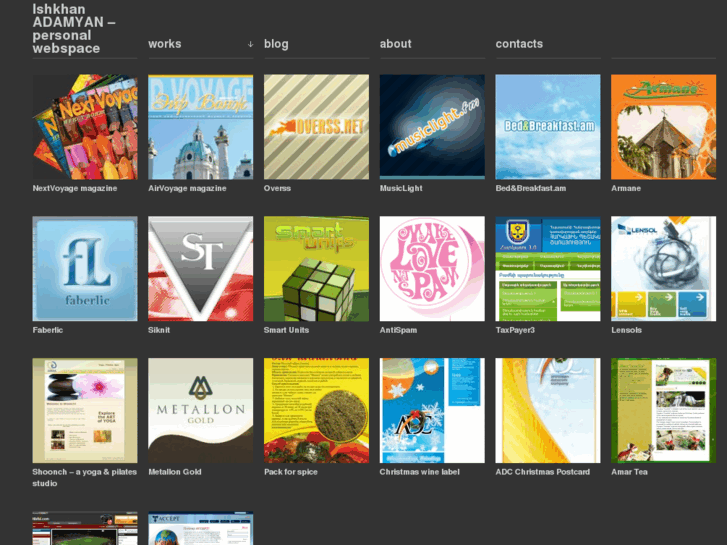Open the Shoonch yoga site thumbnail
The image size is (727, 545).
[x=85, y=410]
